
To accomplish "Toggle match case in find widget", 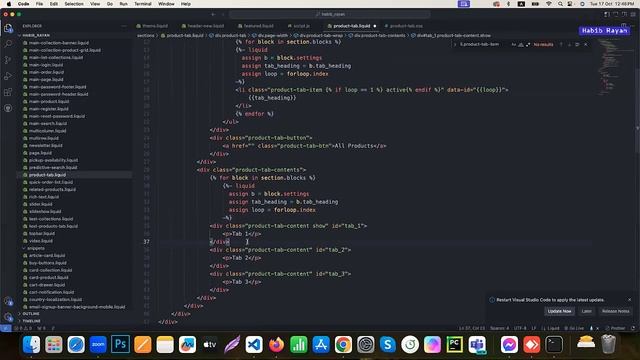I will pos(513,44).
